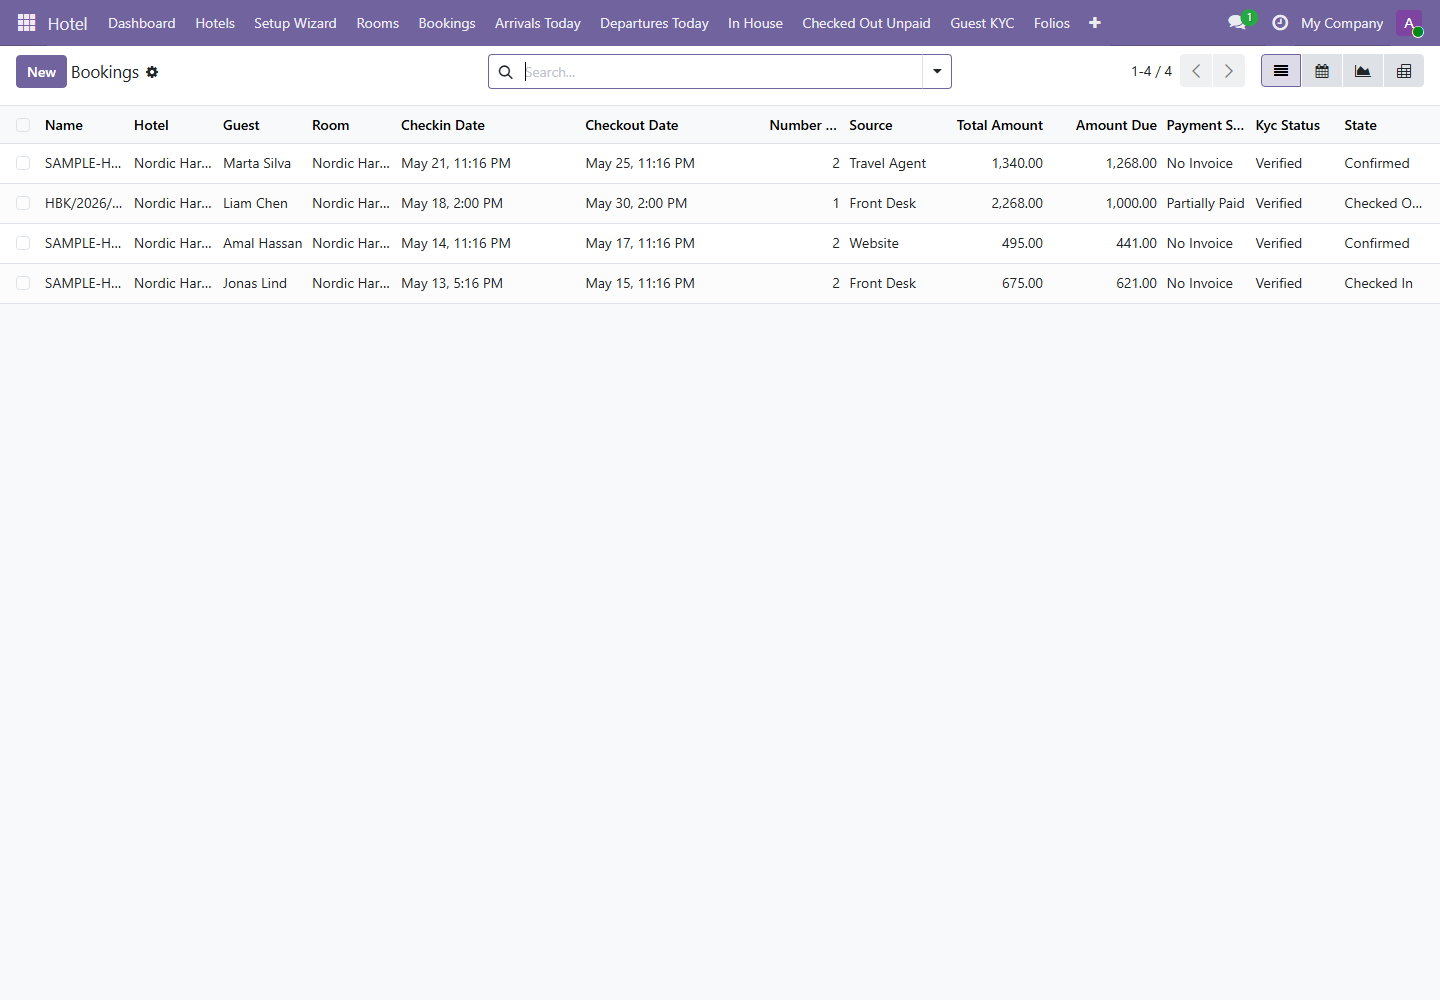The image size is (1440, 1000).
Task: Open the user avatar menu
Action: 1409,23
